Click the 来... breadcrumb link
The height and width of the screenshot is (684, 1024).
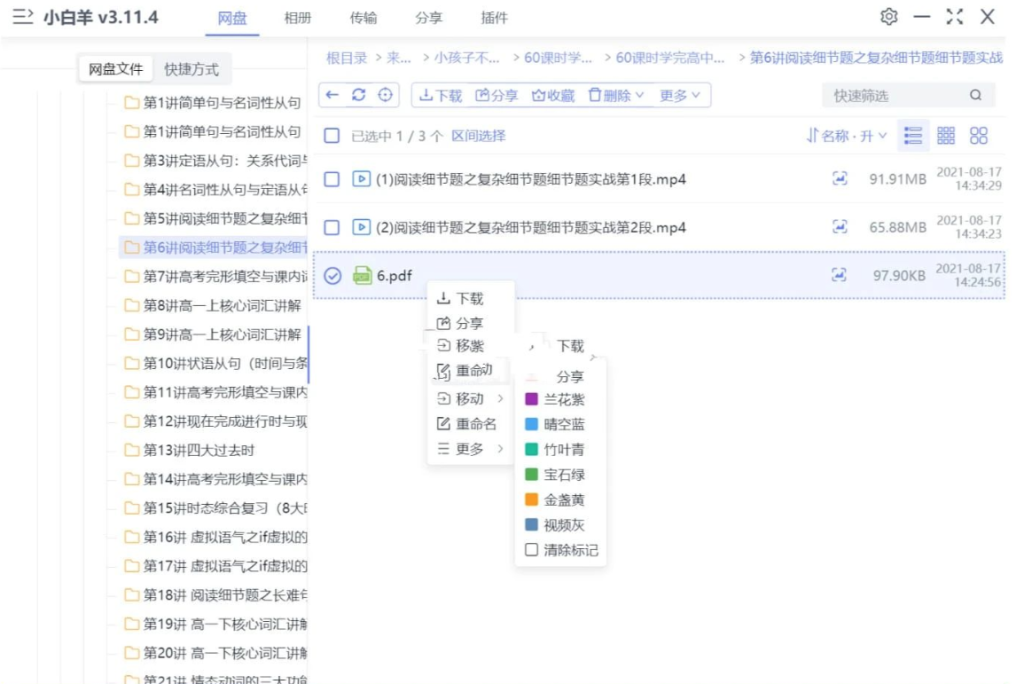(398, 58)
